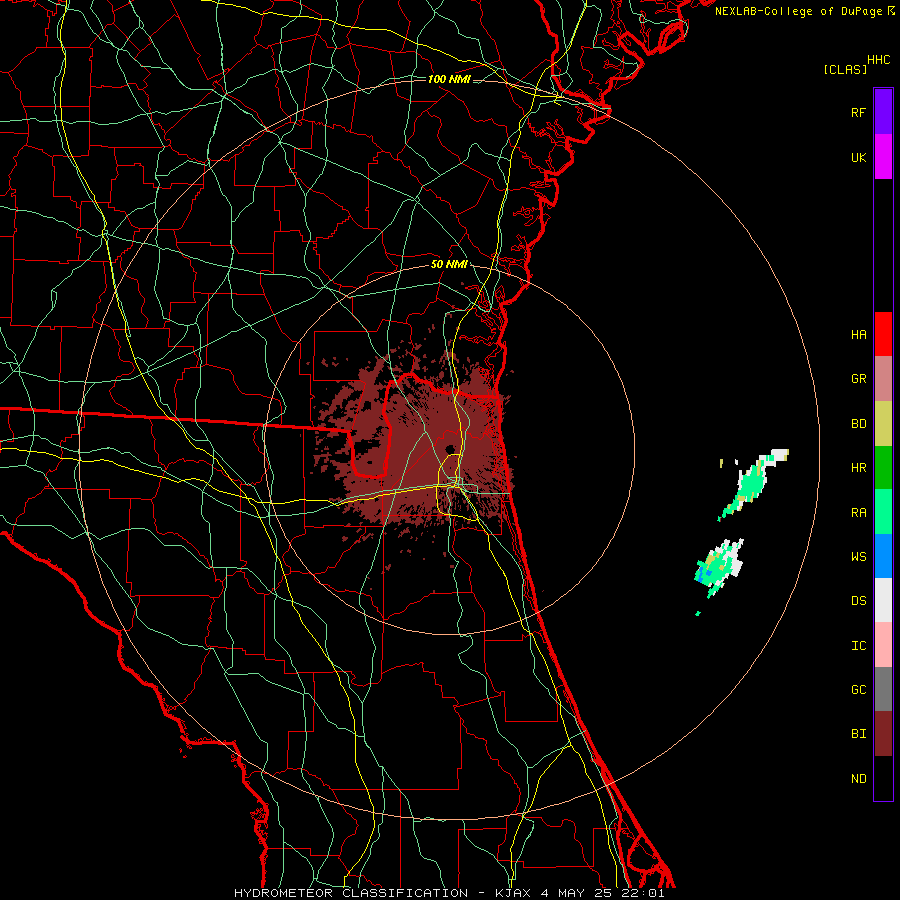This screenshot has width=900, height=900.
Task: Click the brown BI legend swatch
Action: (x=883, y=734)
